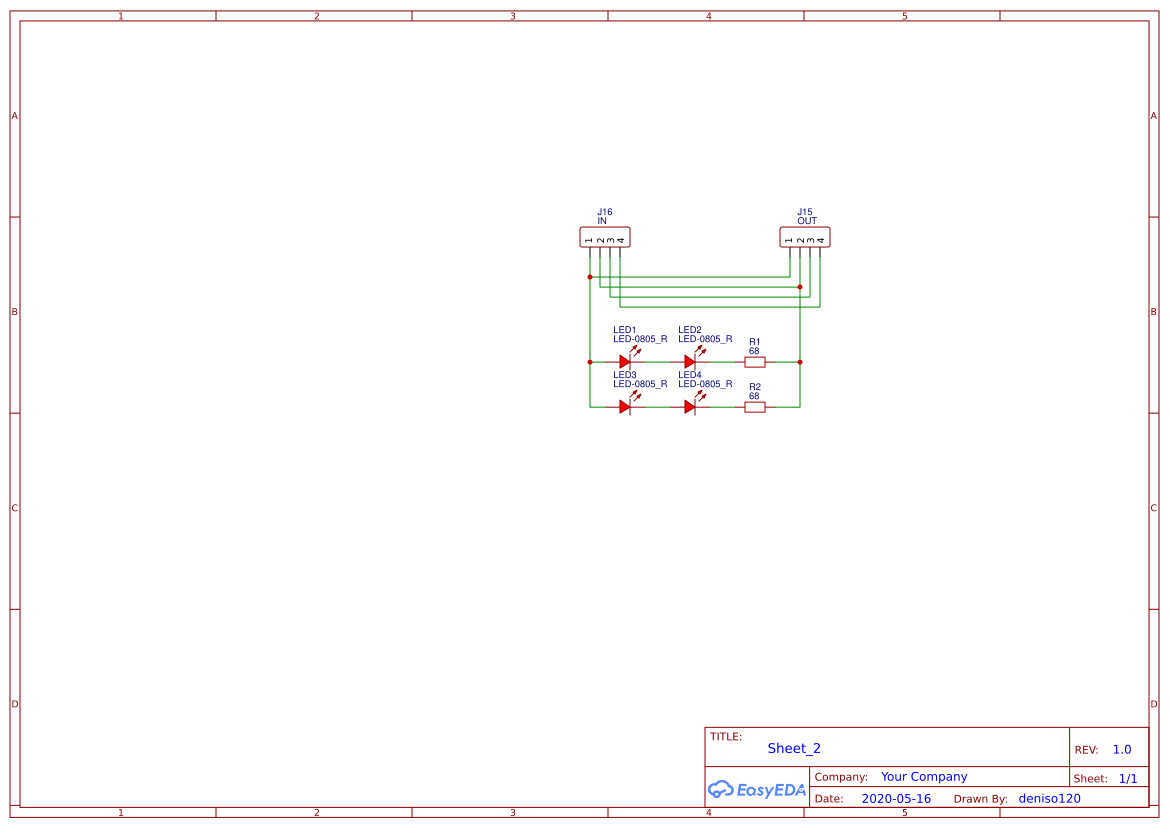
Task: Select the green wire between LED1 and LED2
Action: pos(658,361)
